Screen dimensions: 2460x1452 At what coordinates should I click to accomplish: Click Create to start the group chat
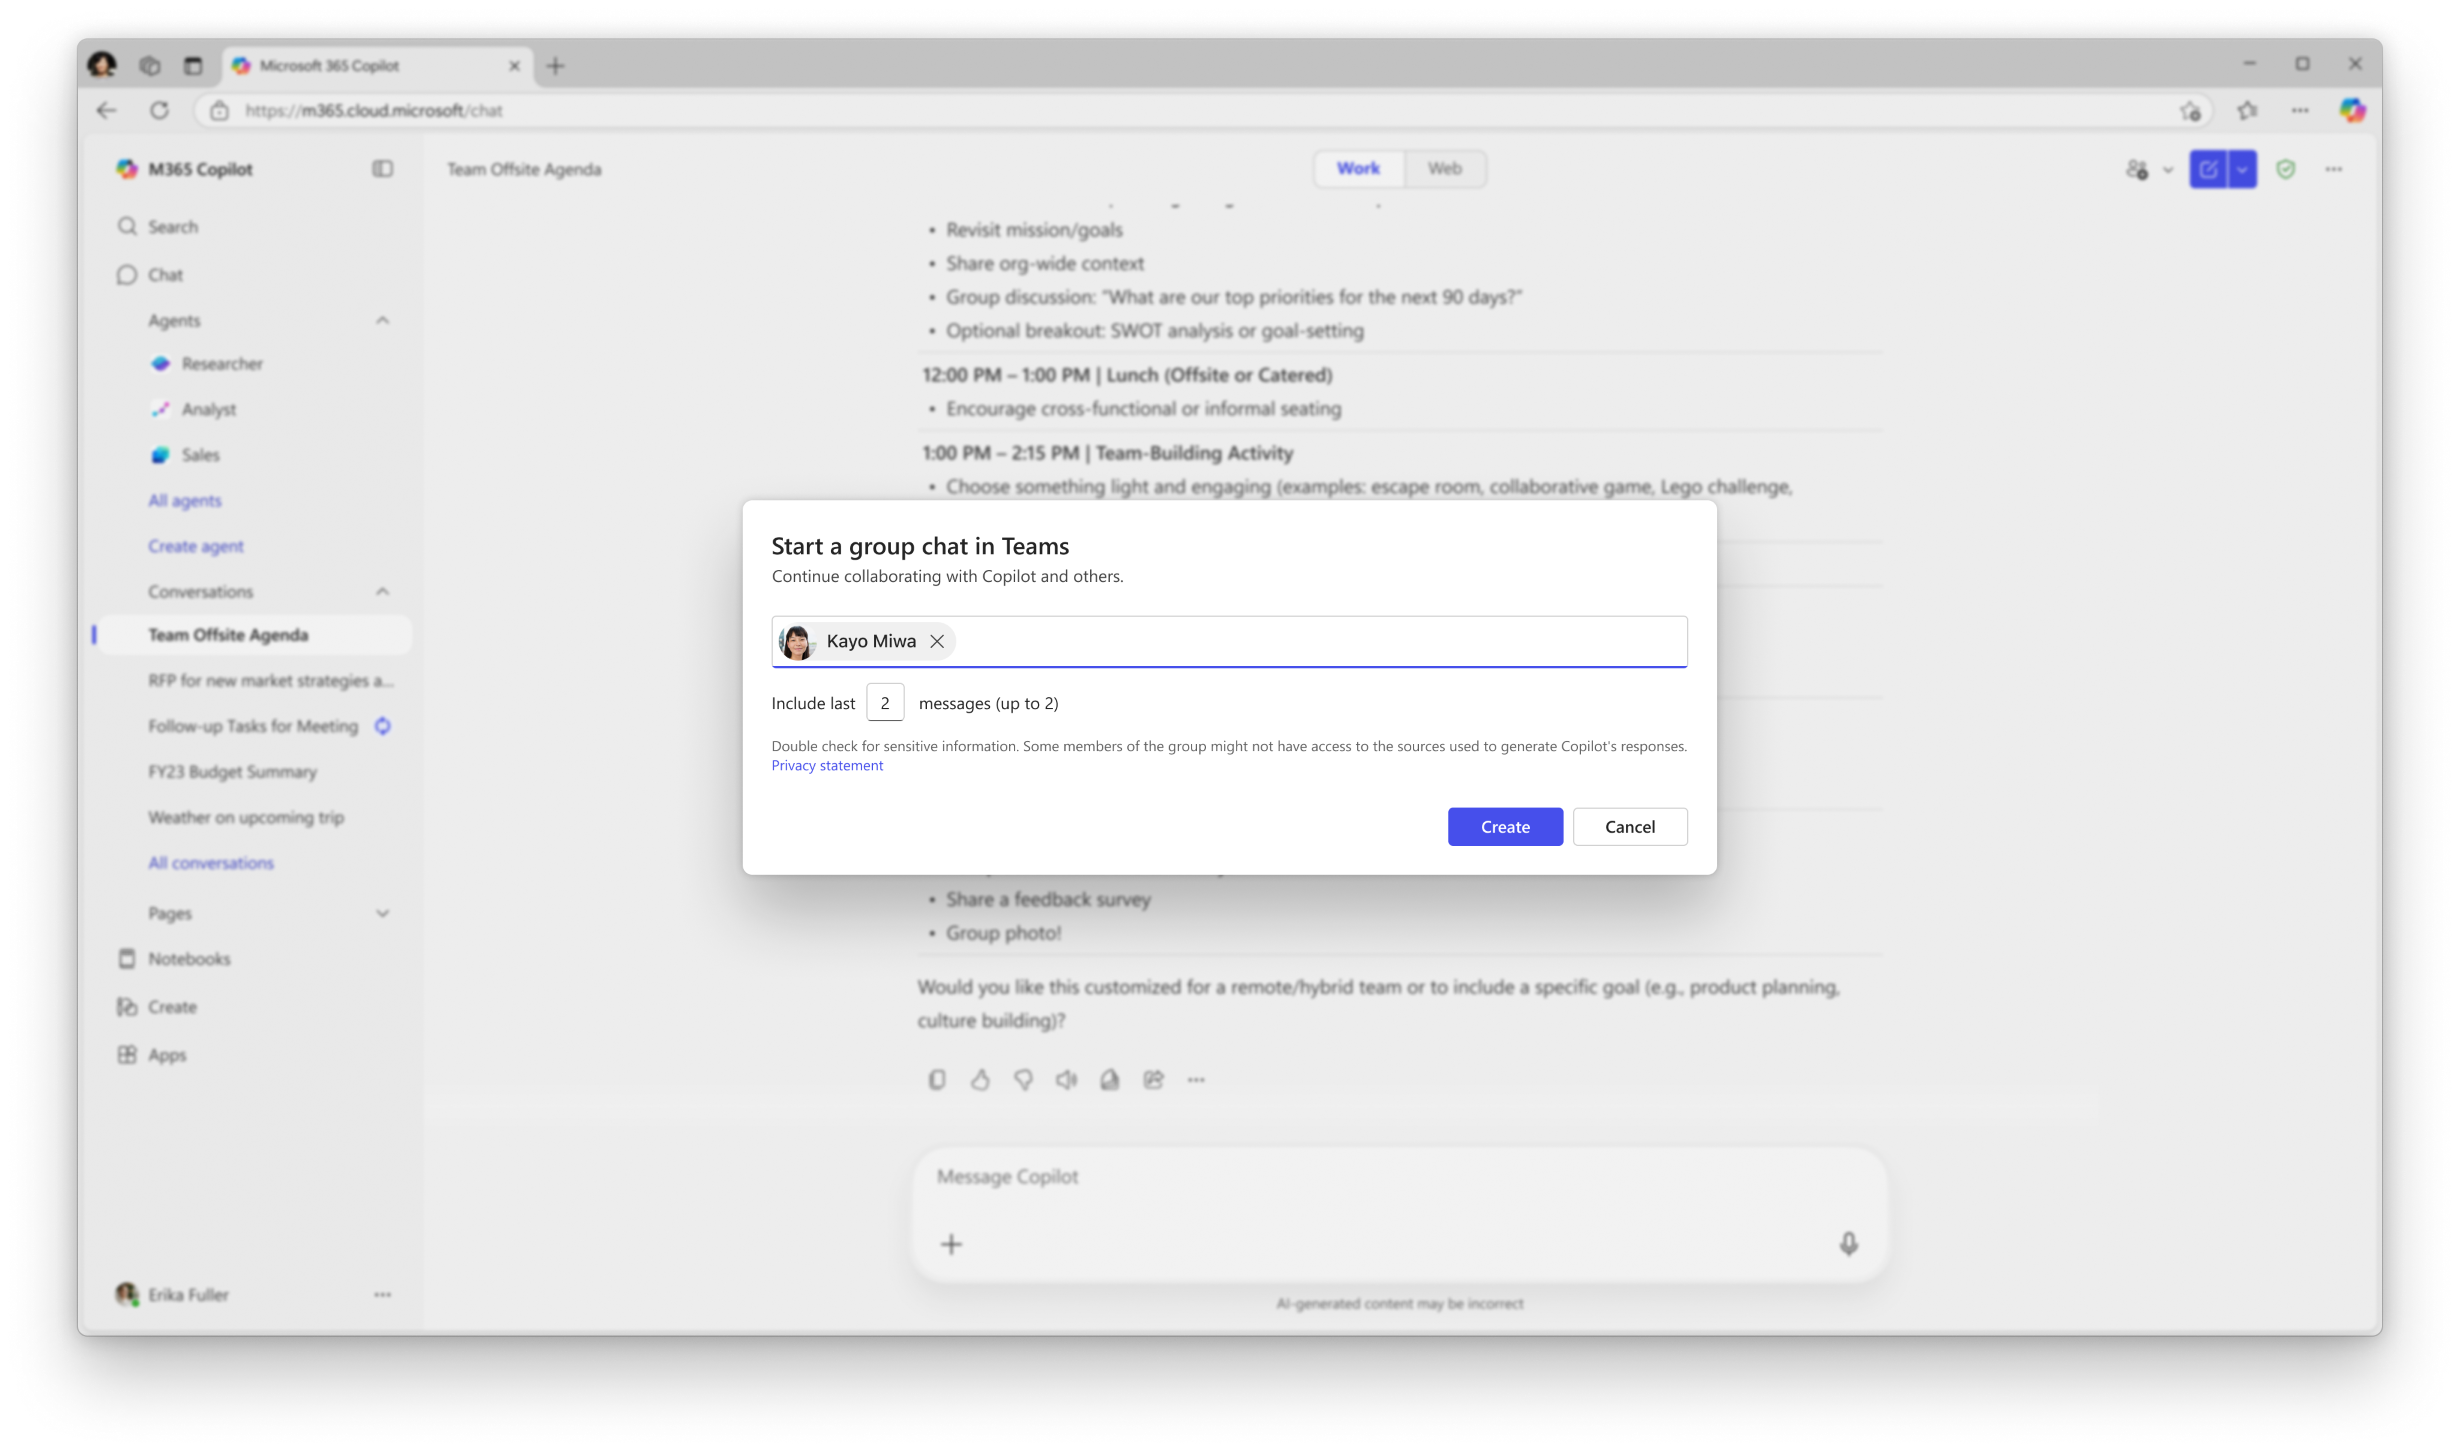pyautogui.click(x=1504, y=826)
